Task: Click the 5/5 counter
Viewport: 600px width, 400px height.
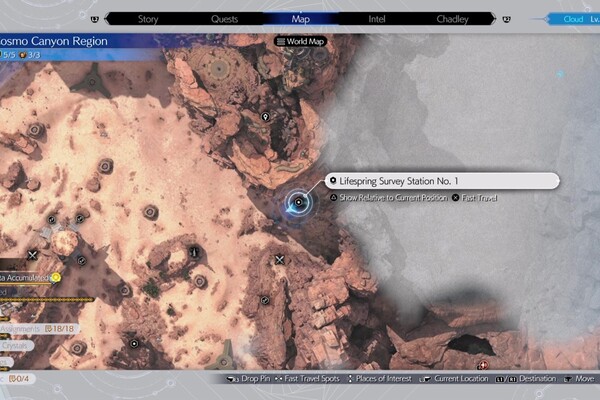Action: tap(8, 55)
